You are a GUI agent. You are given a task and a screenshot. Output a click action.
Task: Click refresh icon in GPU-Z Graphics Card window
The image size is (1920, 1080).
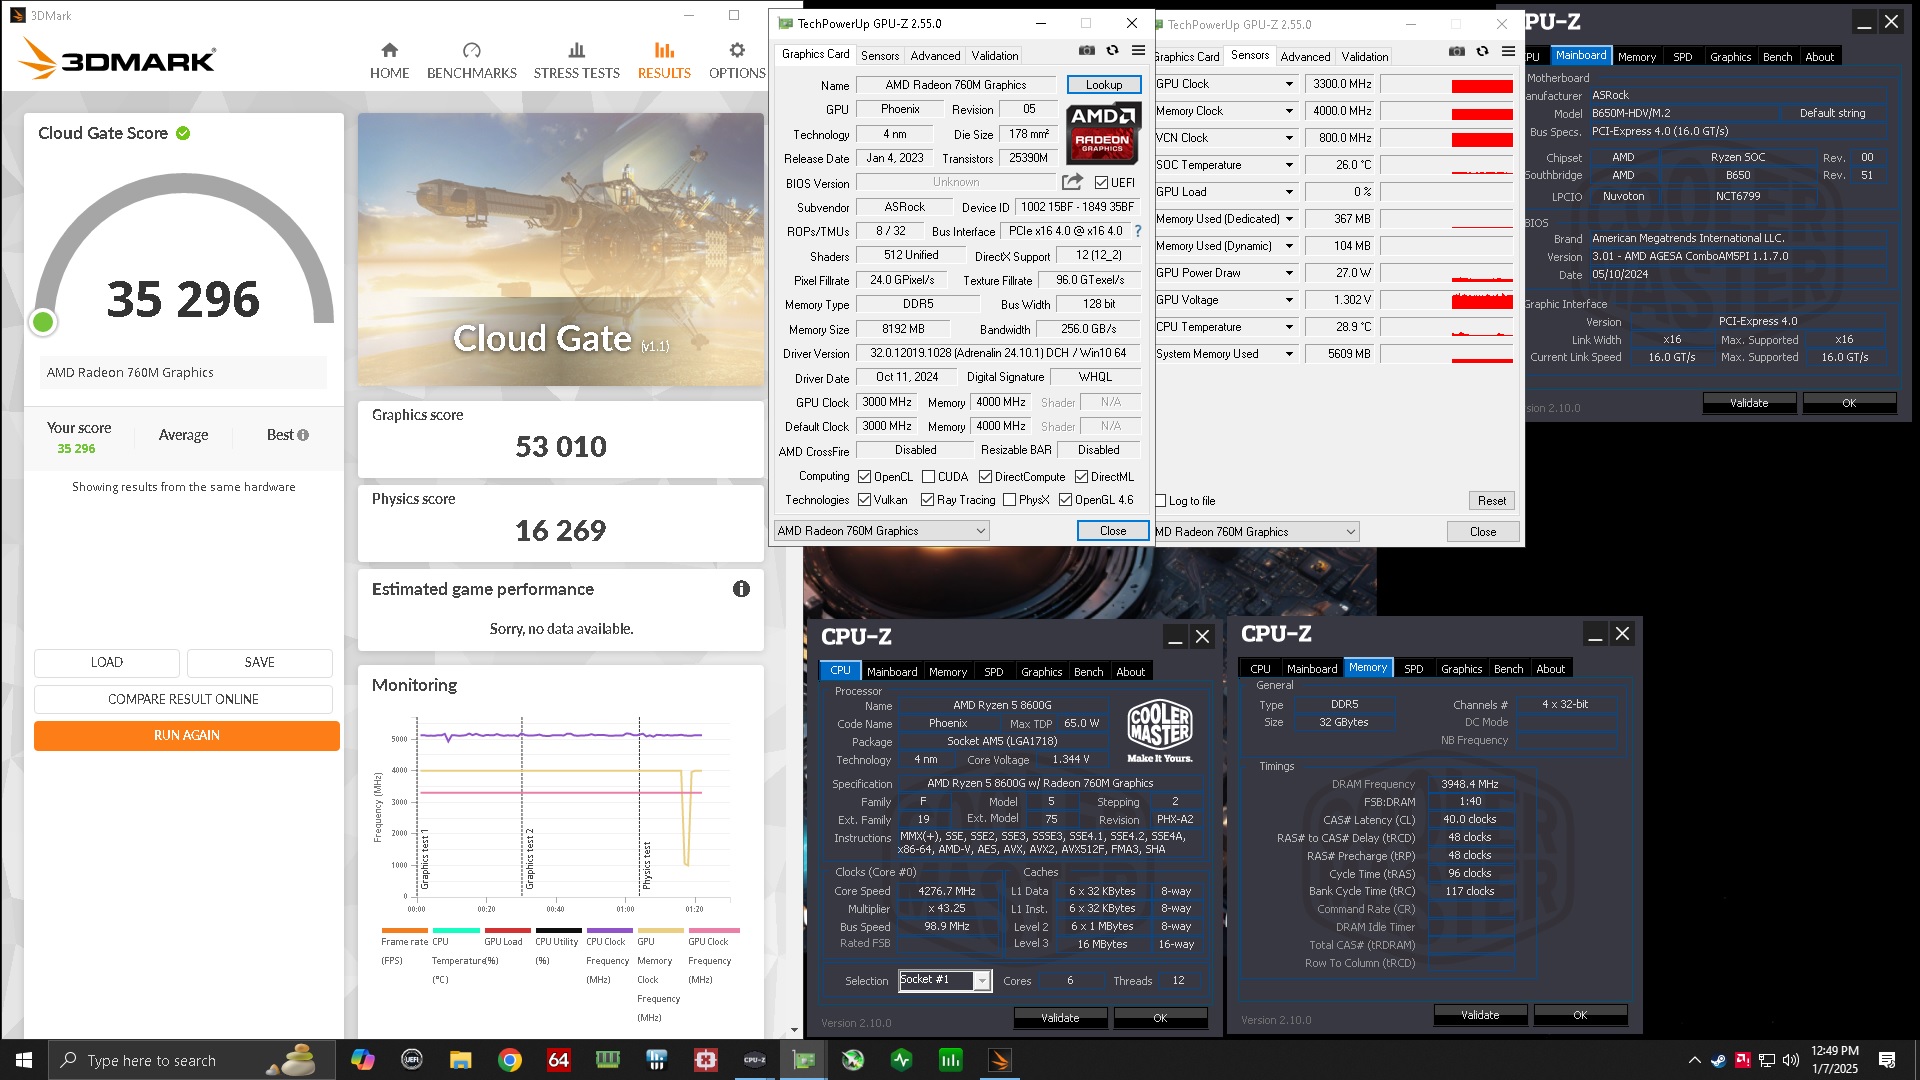click(x=1112, y=51)
